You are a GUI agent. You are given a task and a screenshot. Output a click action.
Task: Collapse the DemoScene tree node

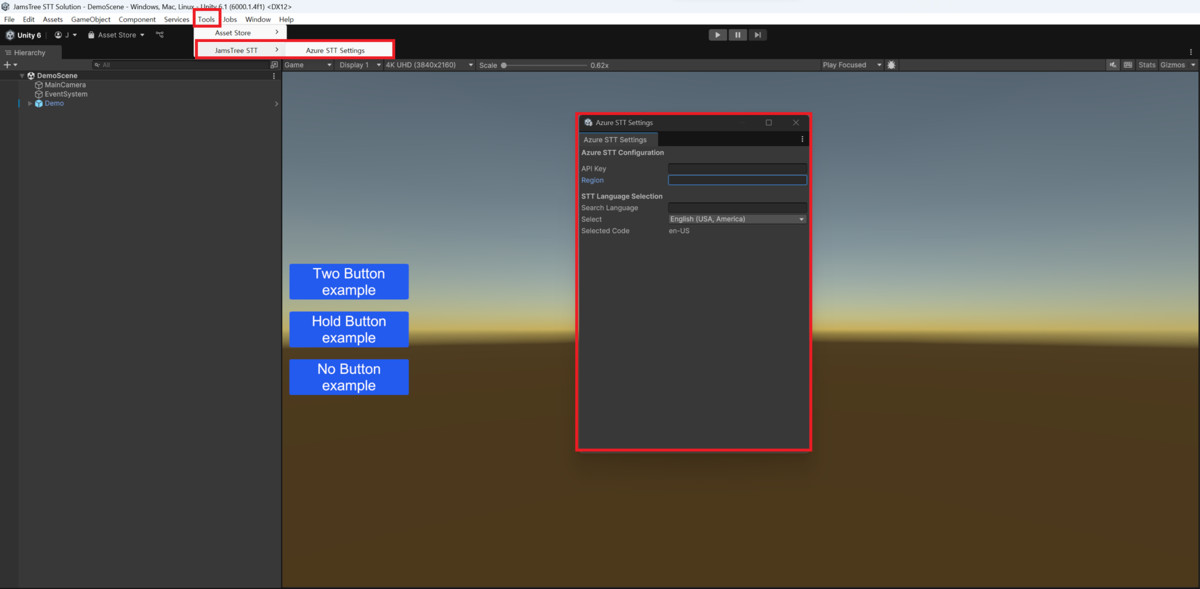22,76
